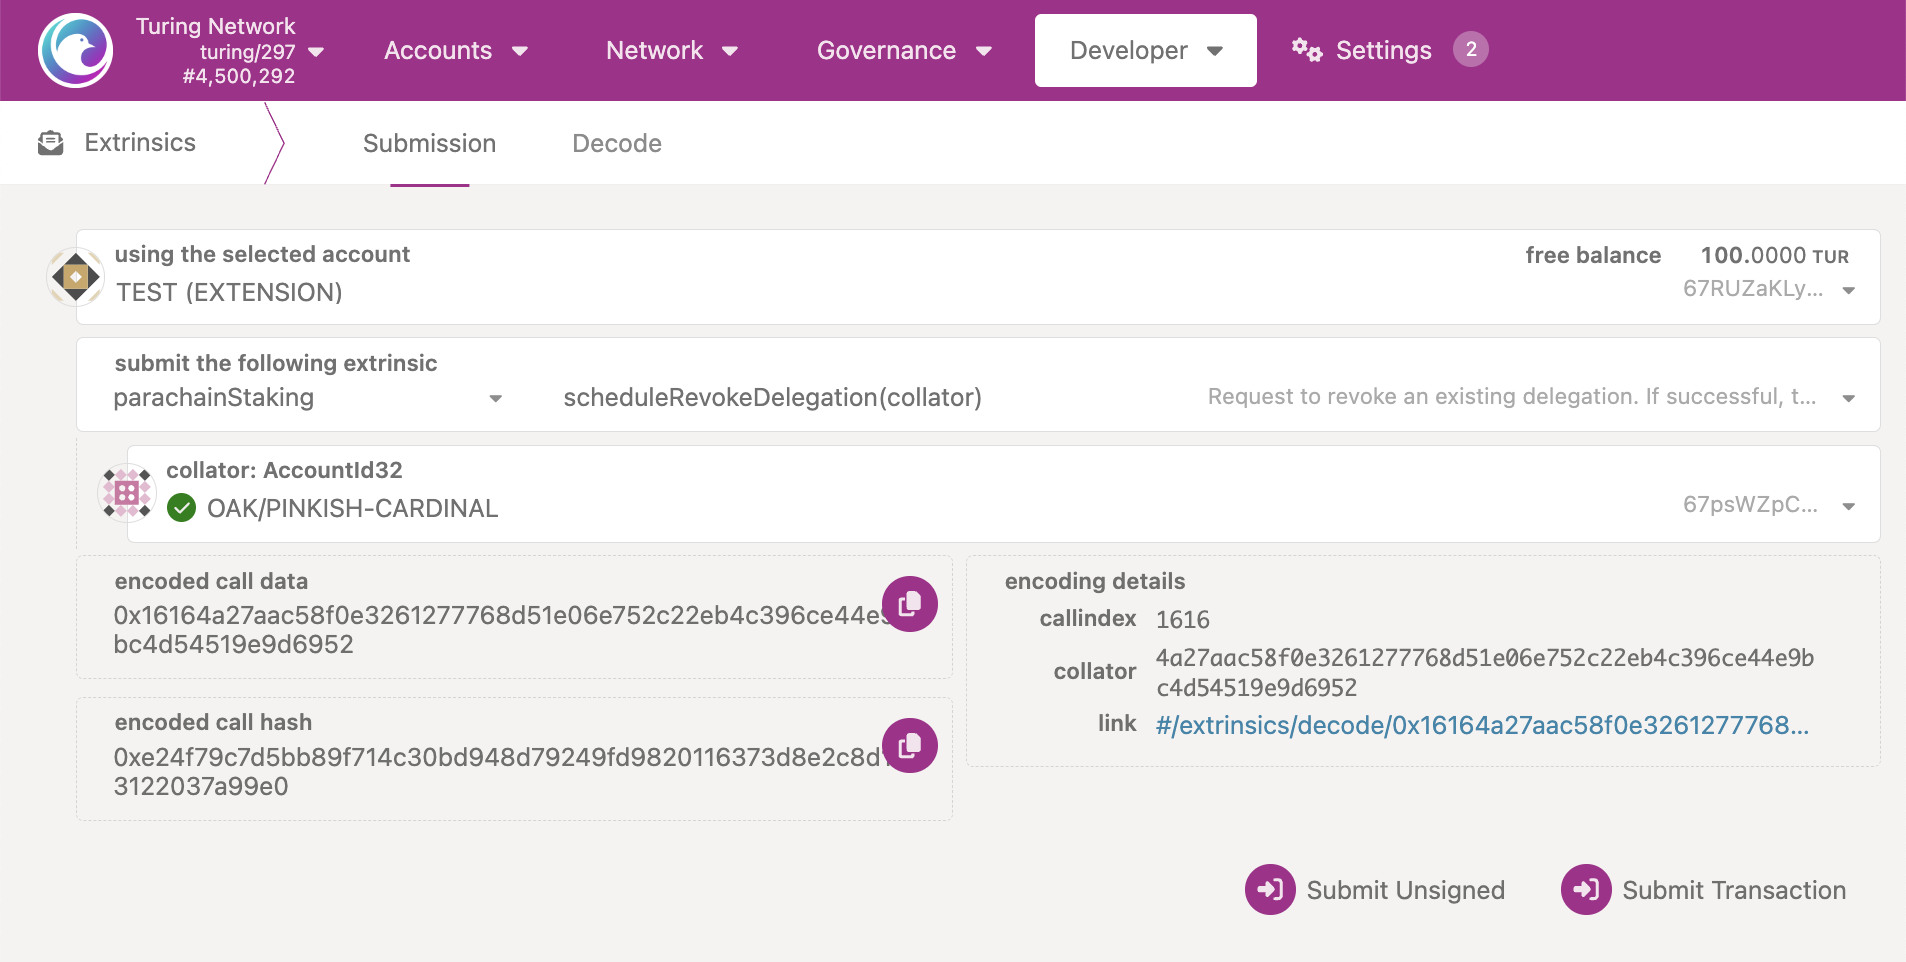Copy the encoded call data
The height and width of the screenshot is (962, 1906).
click(910, 604)
